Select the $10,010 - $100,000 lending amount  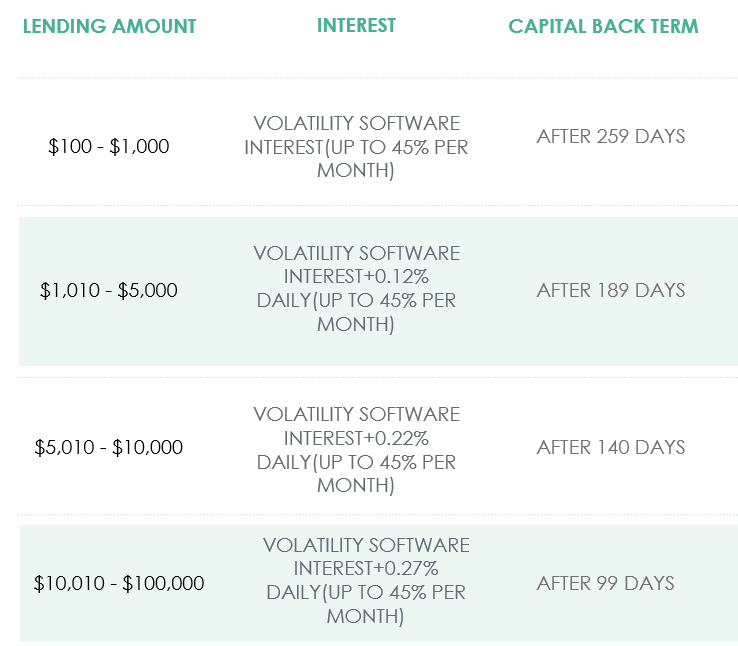point(119,583)
